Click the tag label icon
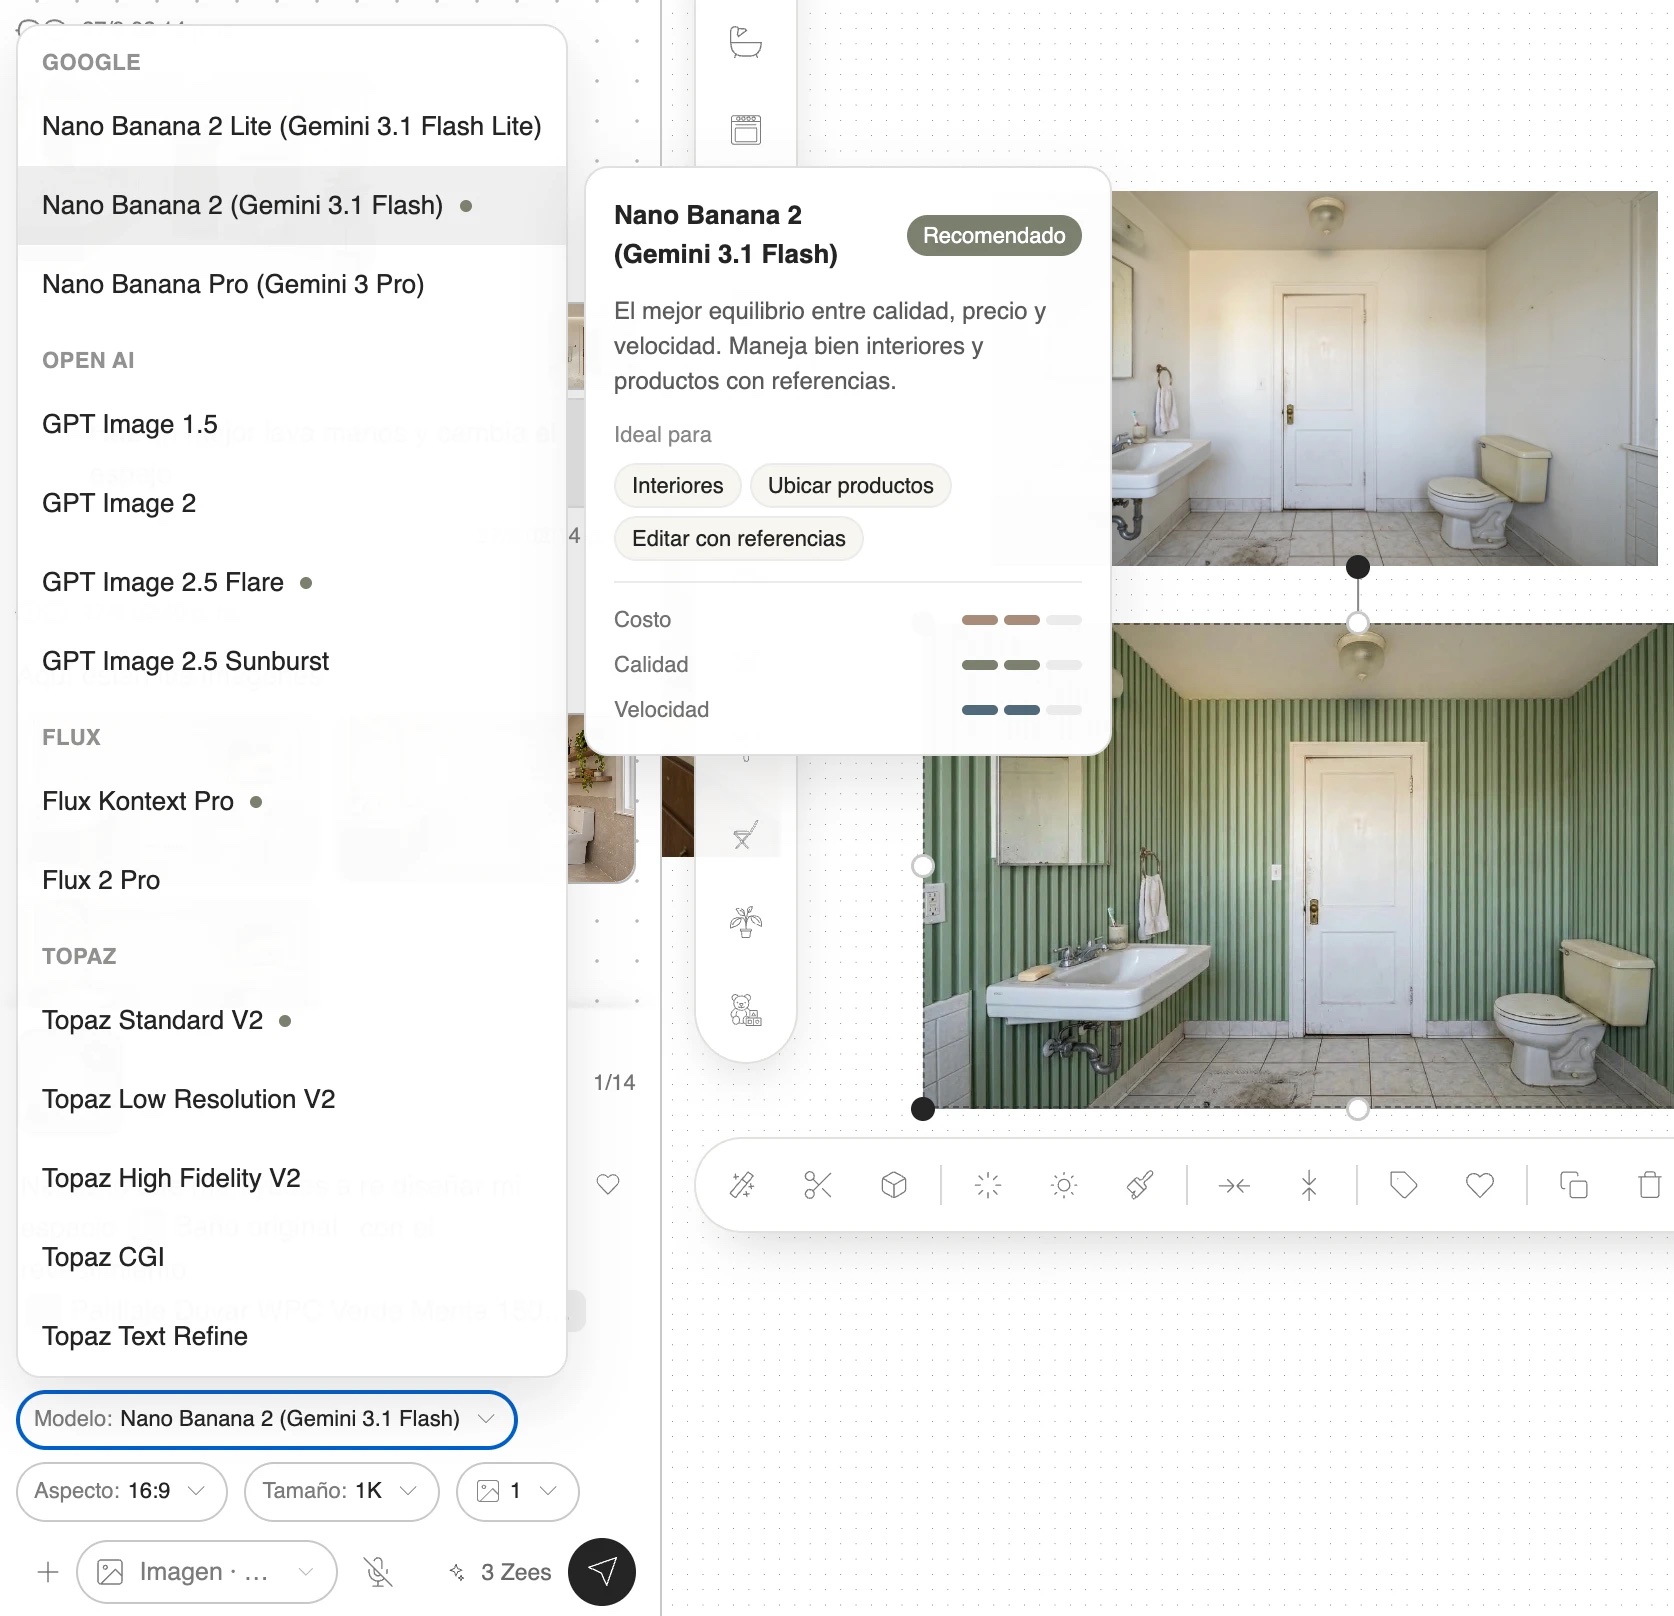 (1404, 1185)
